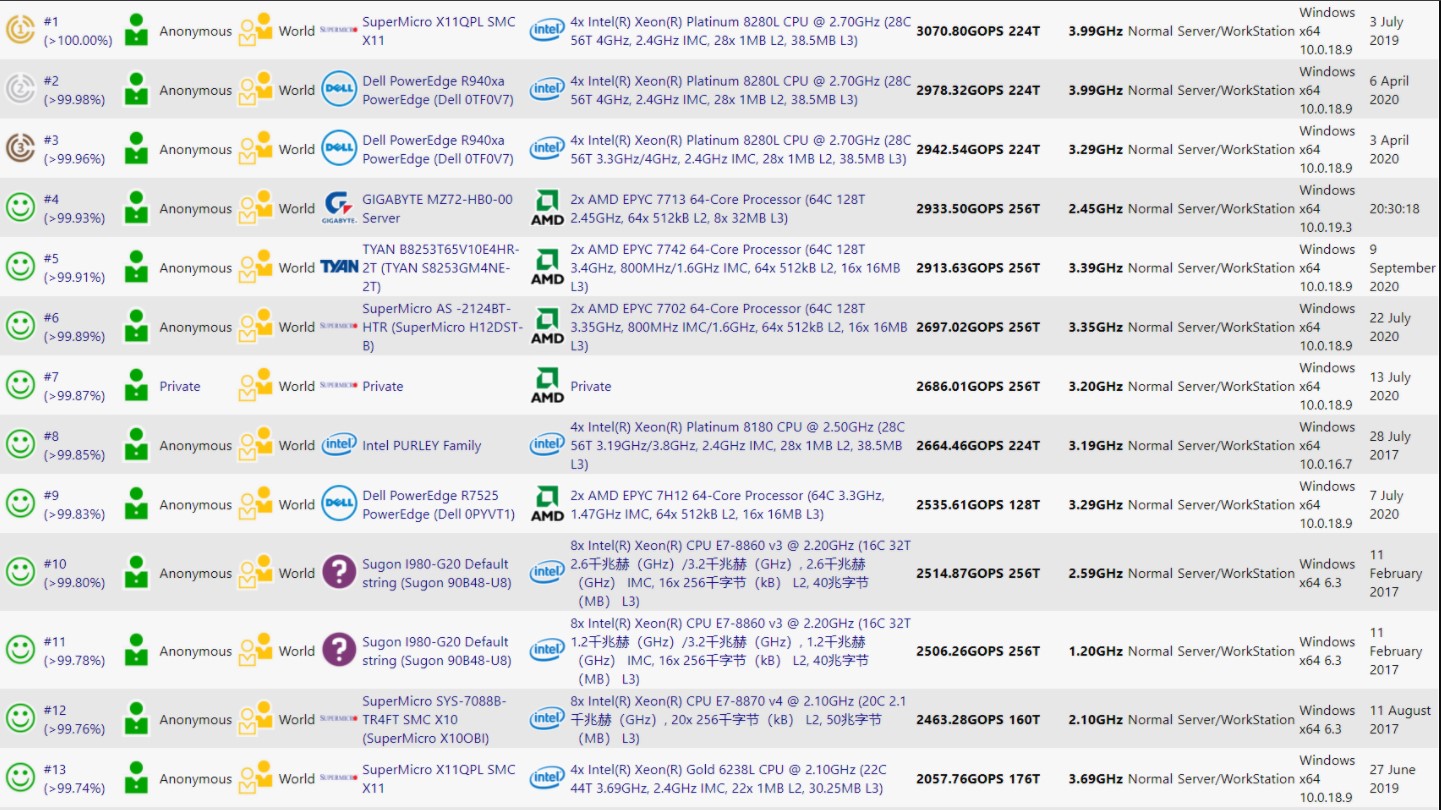Click the Intel CPU logo in row #12
The height and width of the screenshot is (810, 1441).
click(547, 719)
